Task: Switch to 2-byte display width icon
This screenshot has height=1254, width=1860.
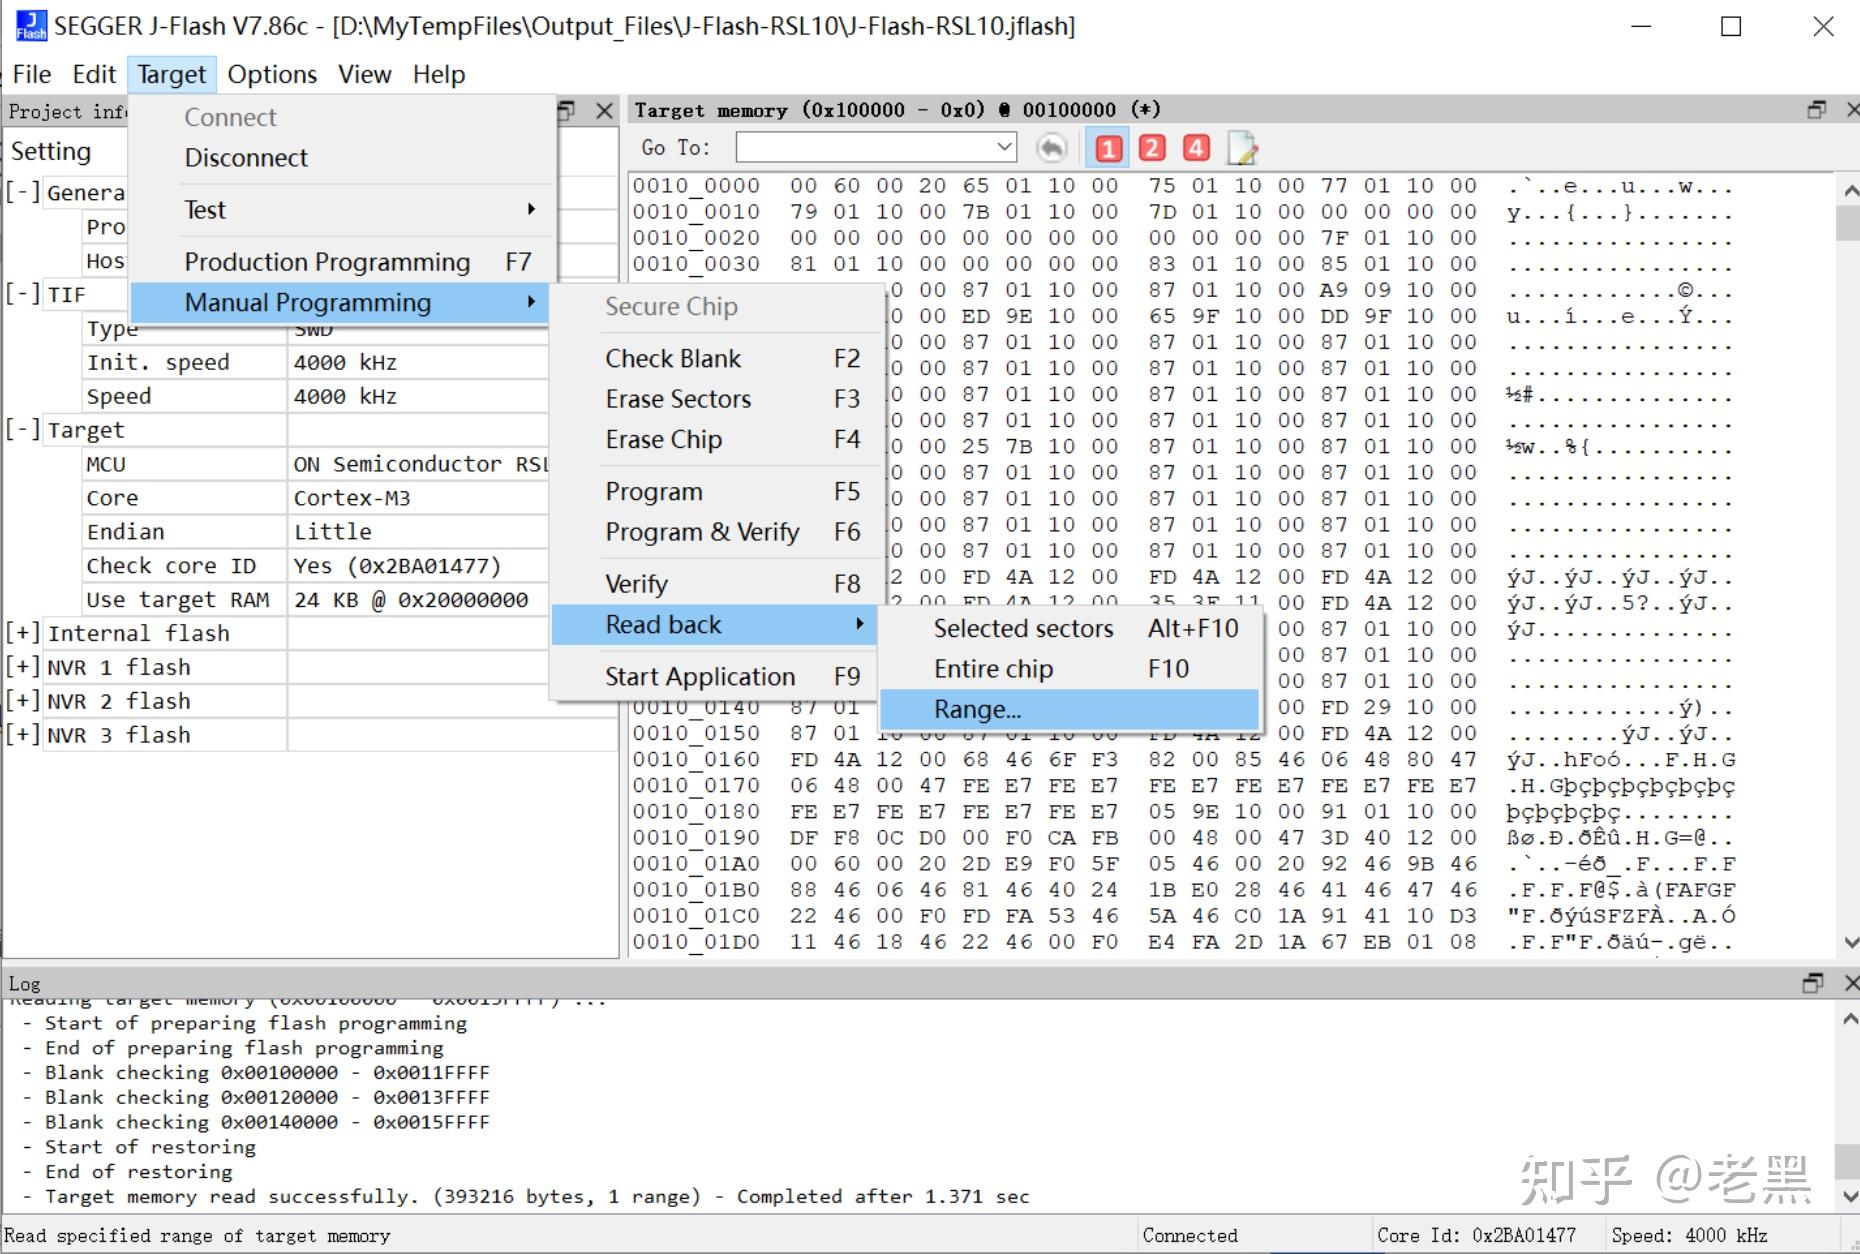Action: point(1152,149)
